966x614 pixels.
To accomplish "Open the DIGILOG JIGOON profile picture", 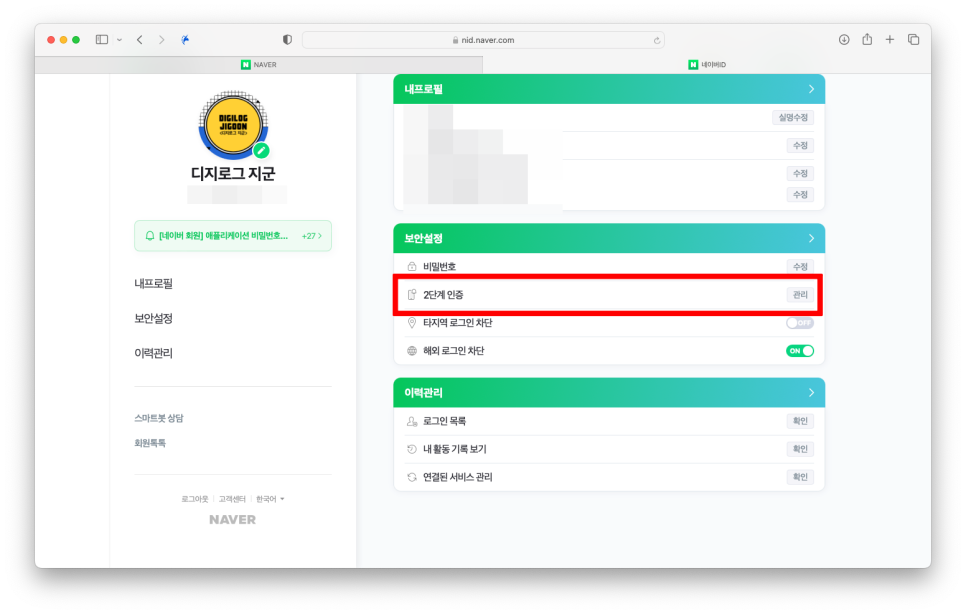I will [x=233, y=125].
